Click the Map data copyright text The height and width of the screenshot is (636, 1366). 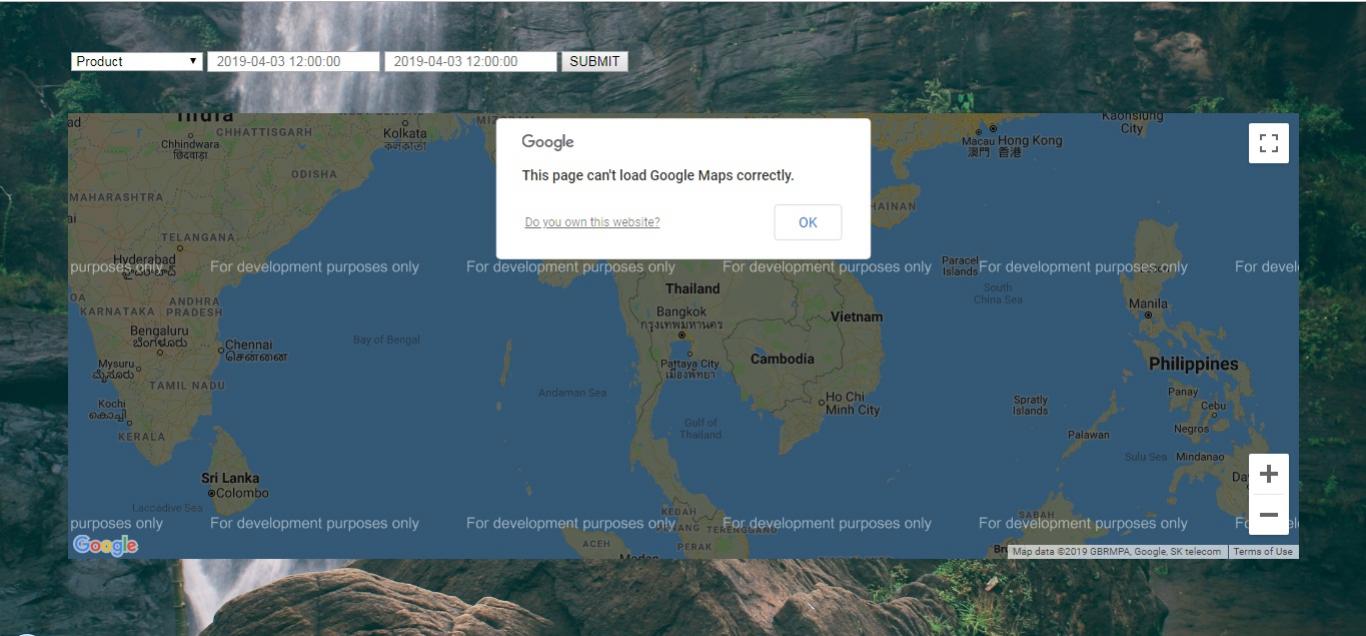1117,551
